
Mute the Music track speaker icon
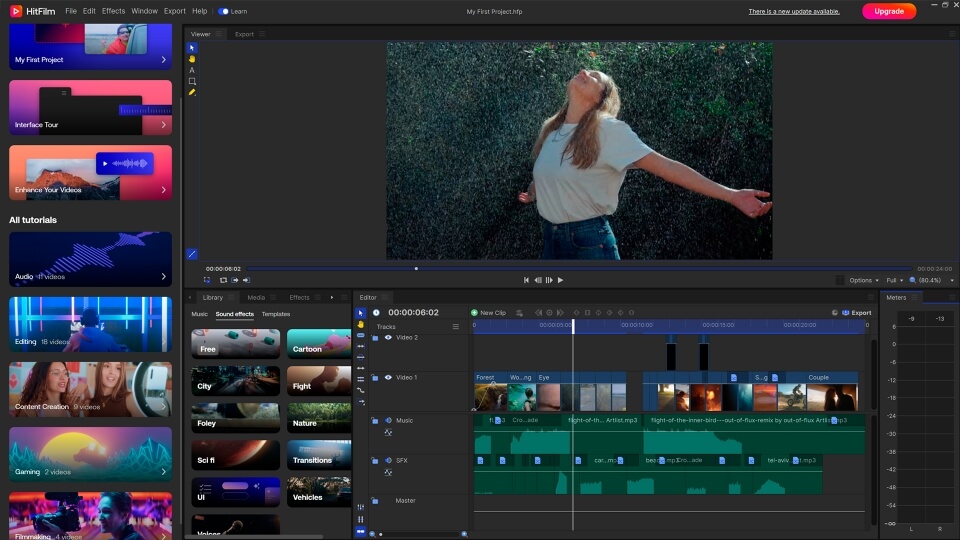pyautogui.click(x=388, y=420)
